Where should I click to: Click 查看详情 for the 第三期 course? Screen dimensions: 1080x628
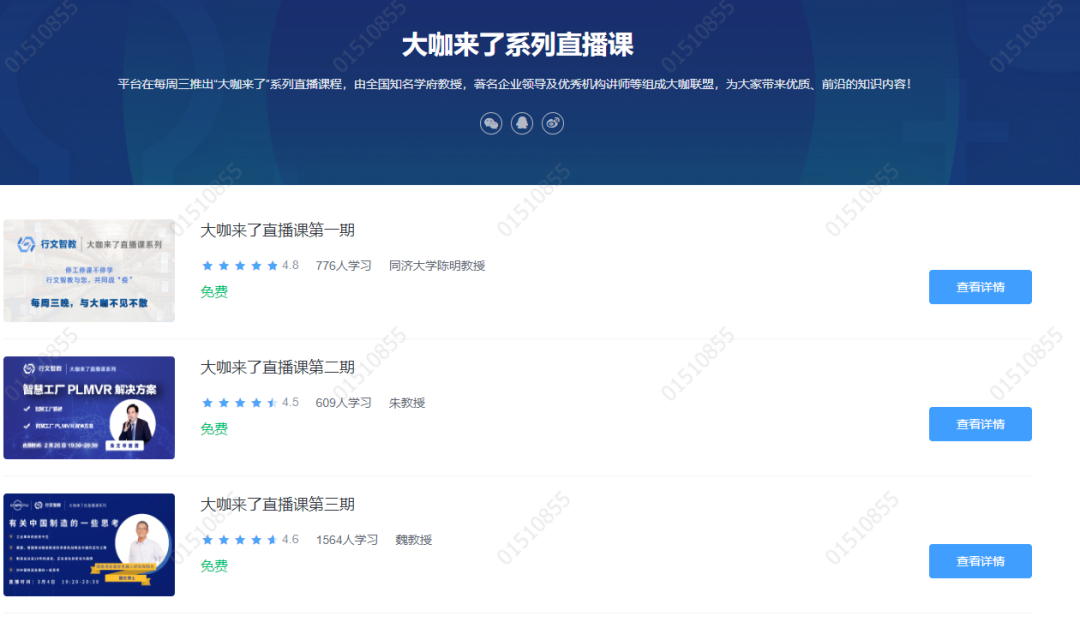click(980, 561)
